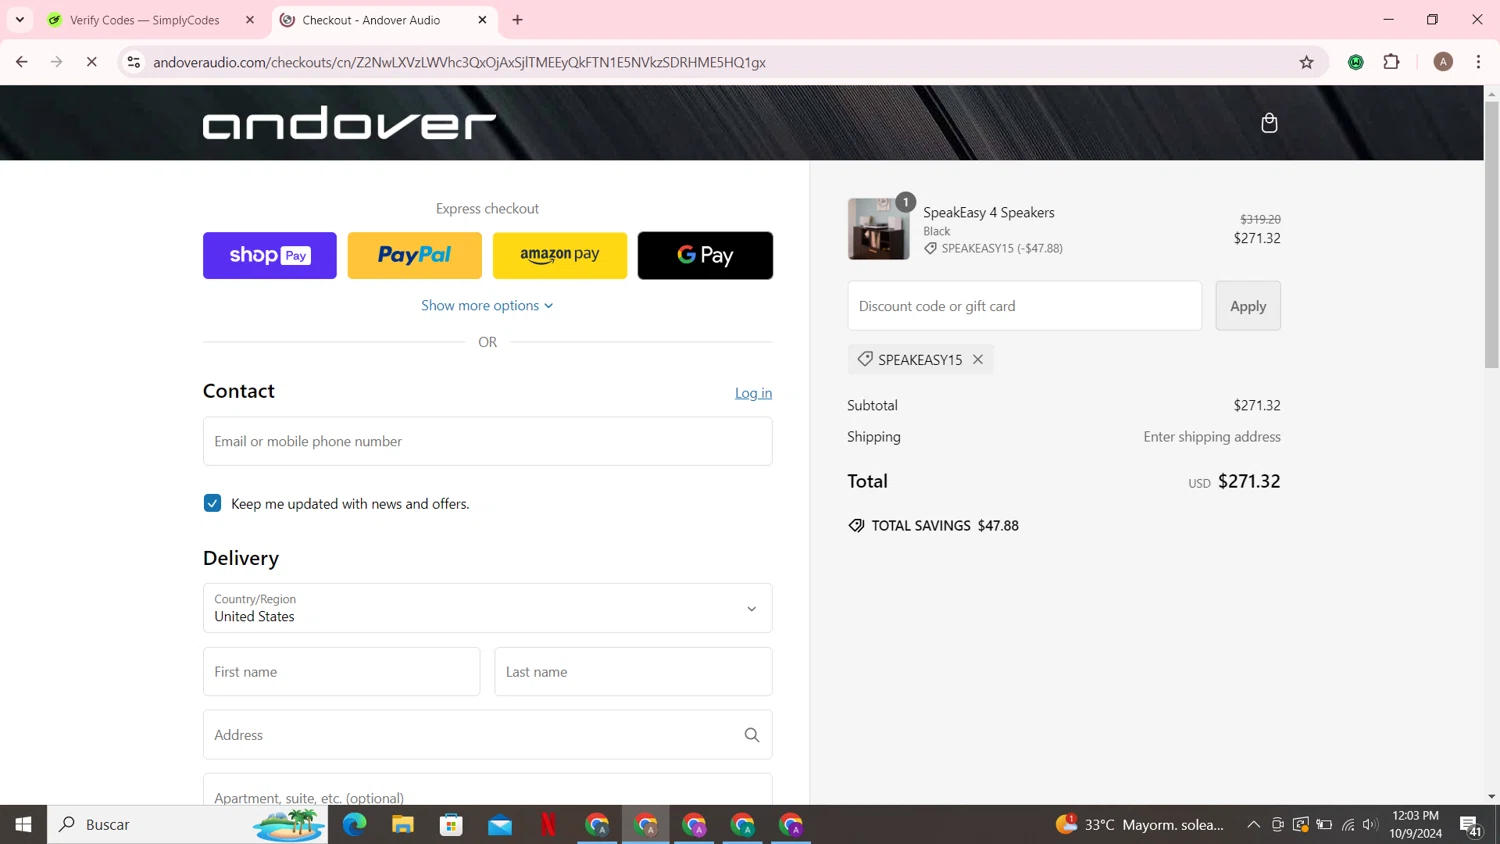The image size is (1500, 844).
Task: Open File Explorer from taskbar
Action: (403, 825)
